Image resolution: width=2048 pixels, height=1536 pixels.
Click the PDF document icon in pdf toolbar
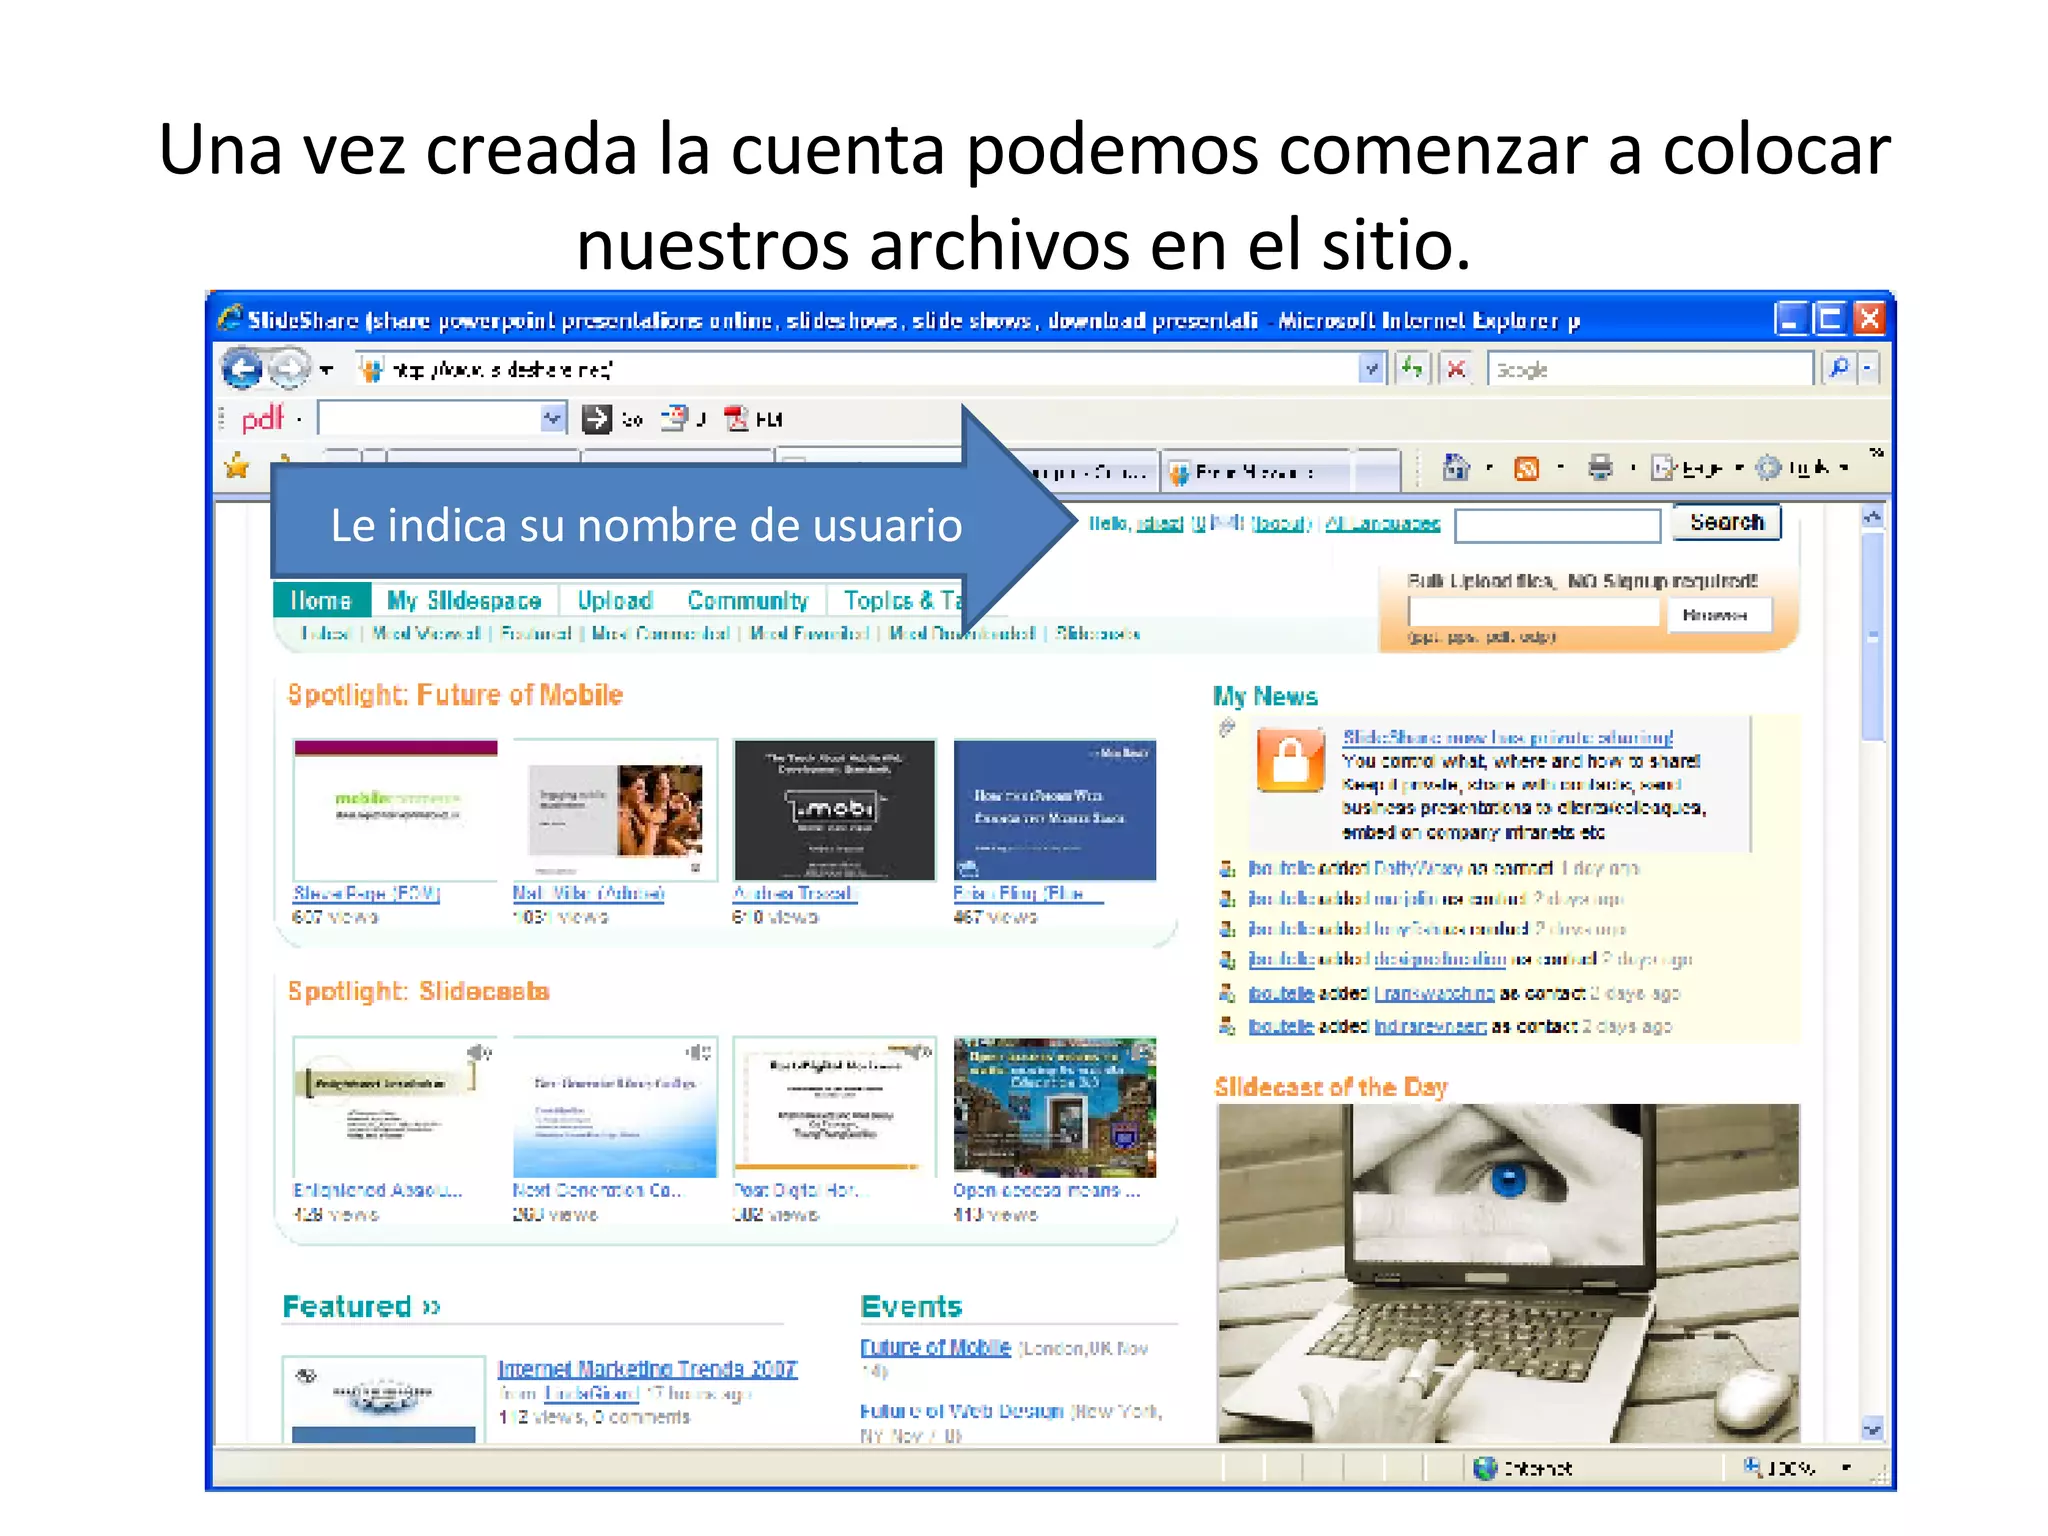point(675,419)
